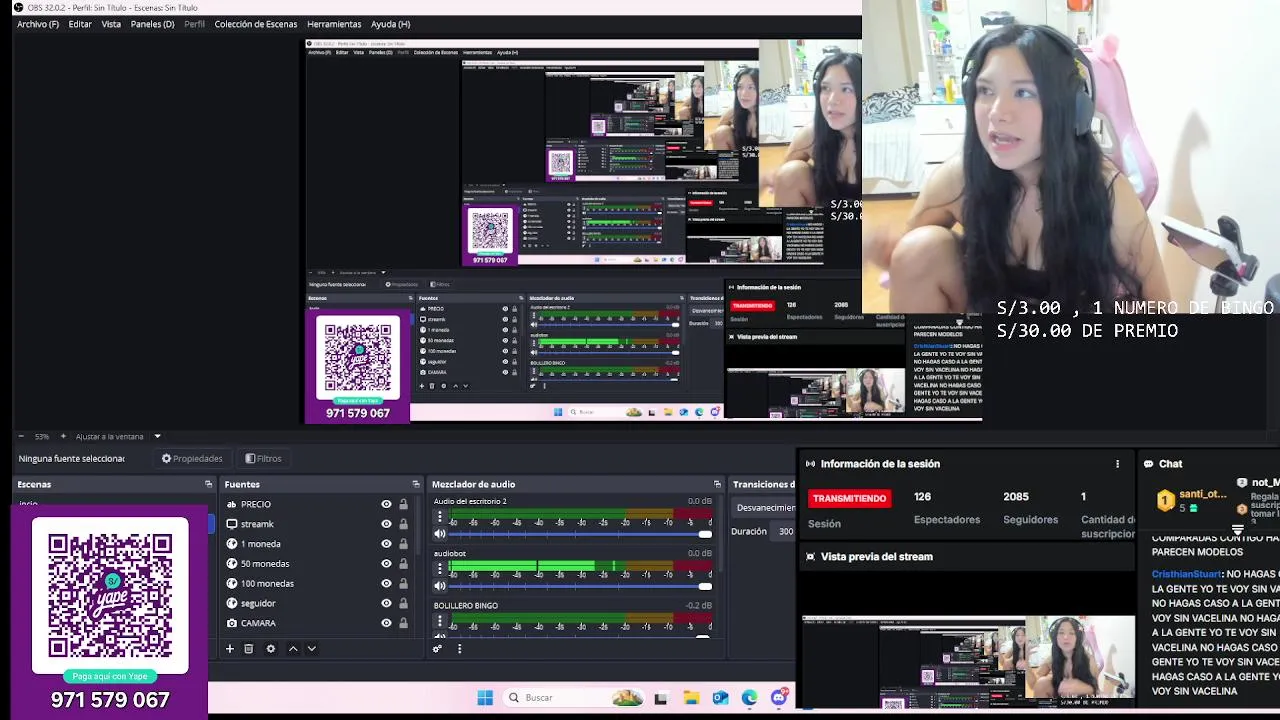Hide the CAMARA source
The image size is (1280, 720).
pyautogui.click(x=386, y=623)
